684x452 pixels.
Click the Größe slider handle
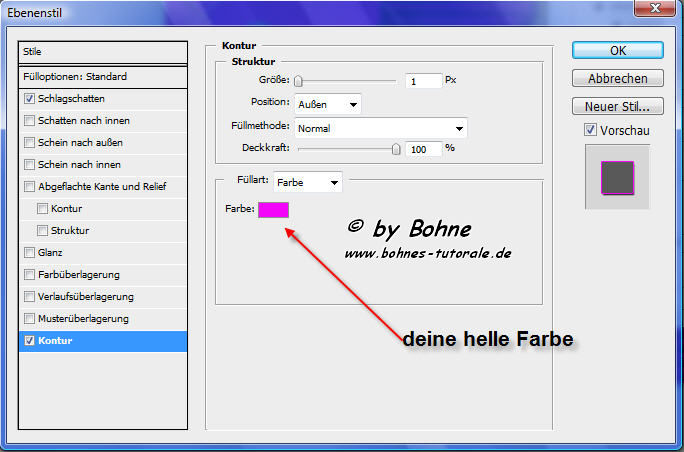(298, 81)
